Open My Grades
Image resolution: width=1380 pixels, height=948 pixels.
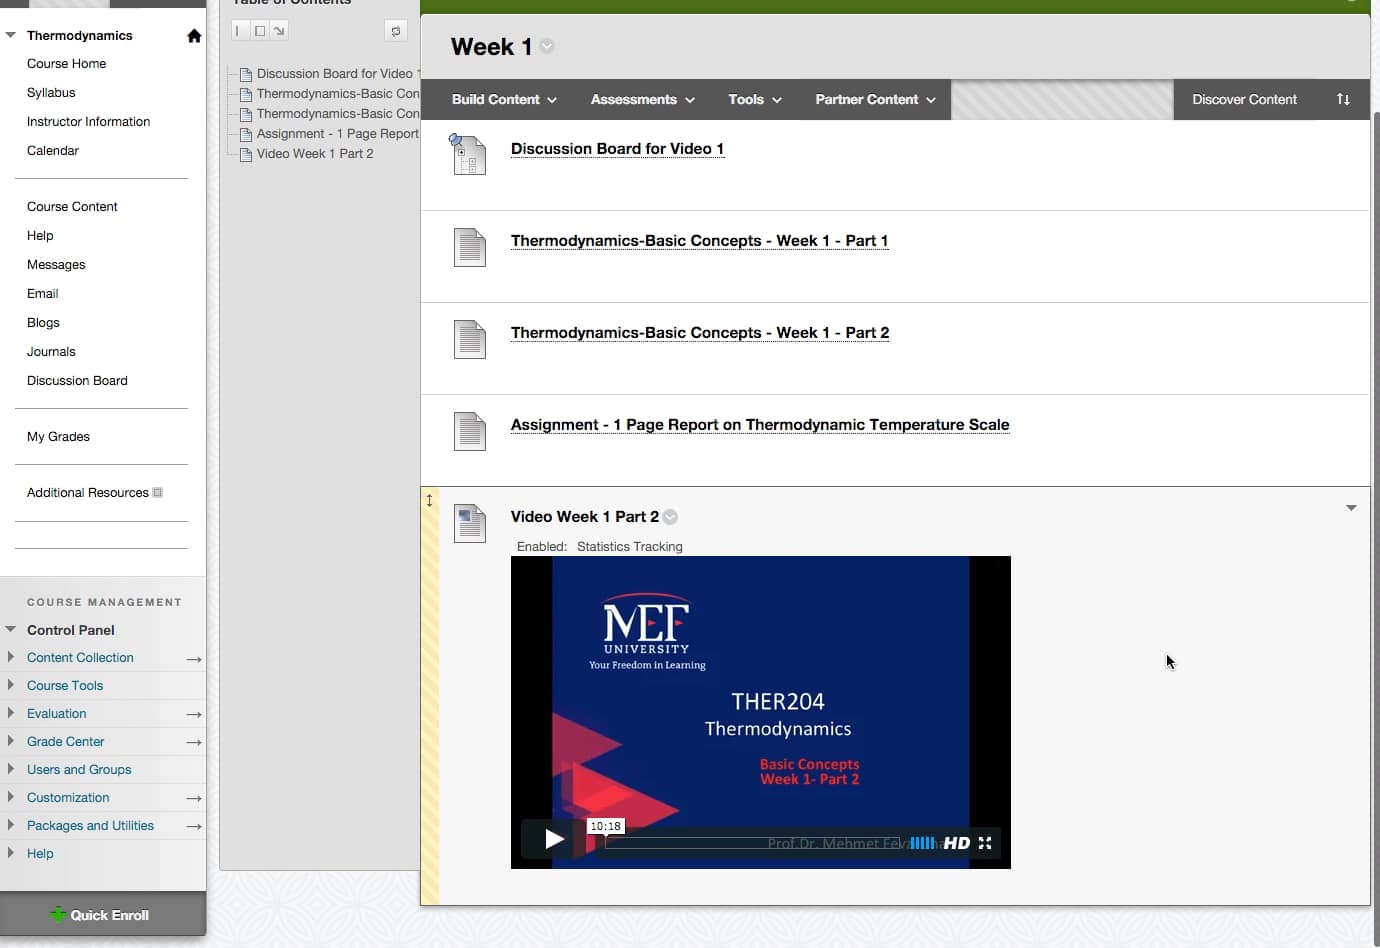(58, 436)
